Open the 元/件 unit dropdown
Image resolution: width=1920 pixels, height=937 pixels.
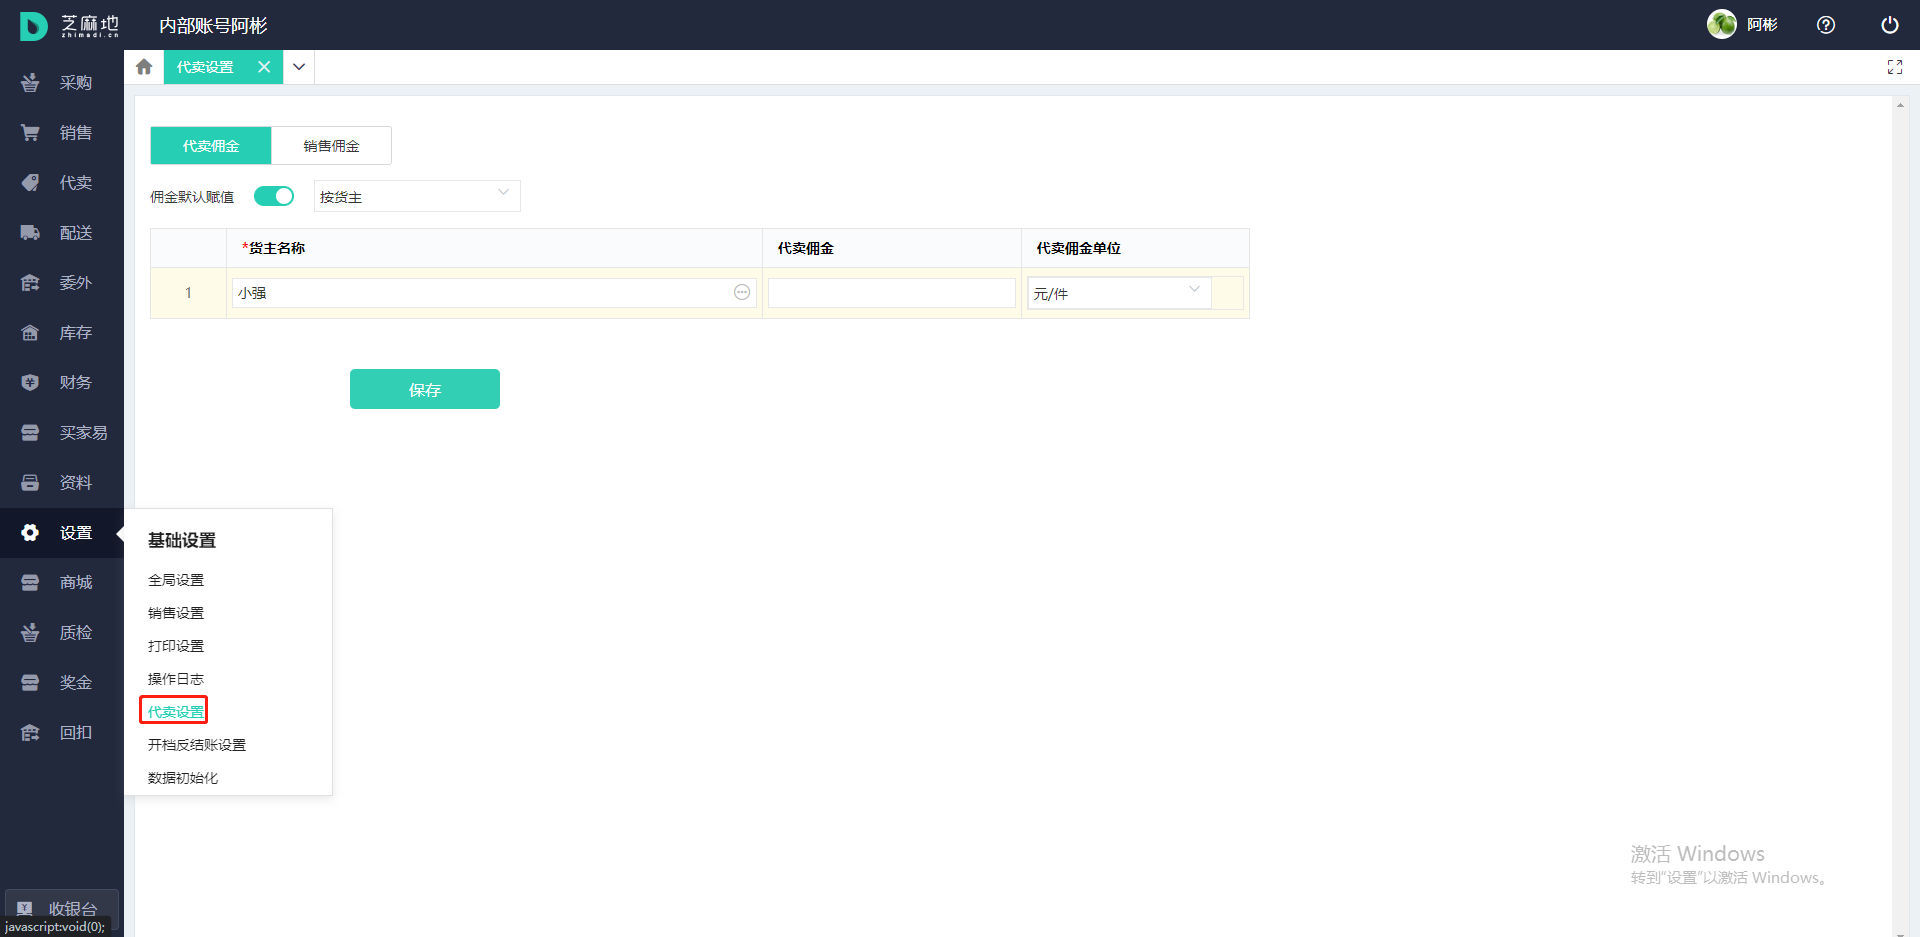coord(1119,293)
